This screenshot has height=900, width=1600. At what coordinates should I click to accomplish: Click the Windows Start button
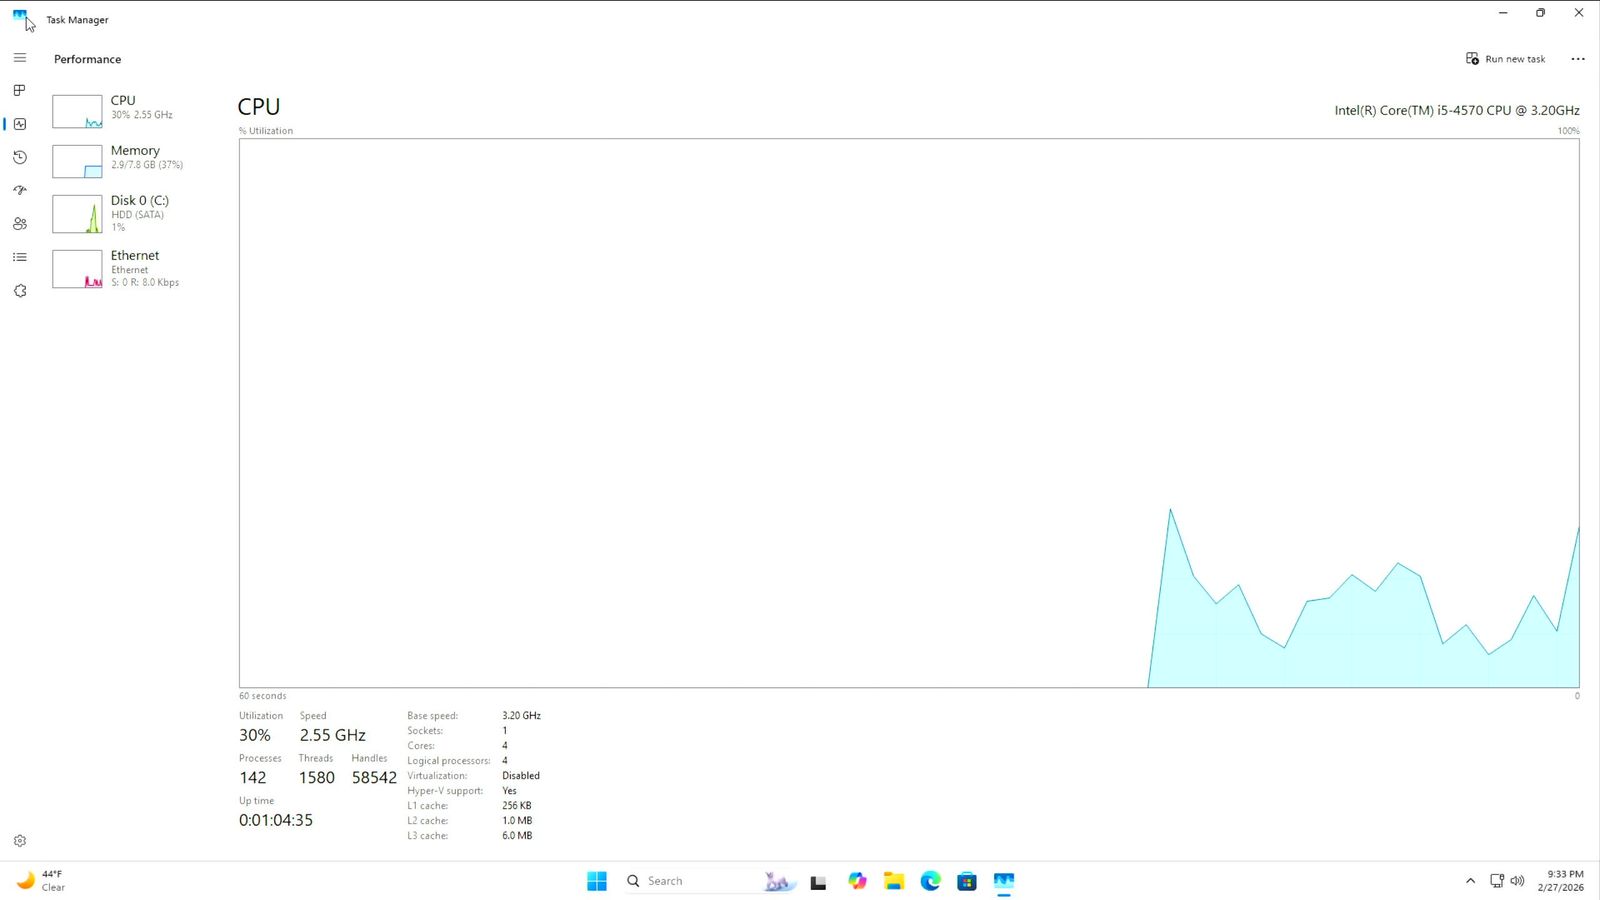(597, 881)
